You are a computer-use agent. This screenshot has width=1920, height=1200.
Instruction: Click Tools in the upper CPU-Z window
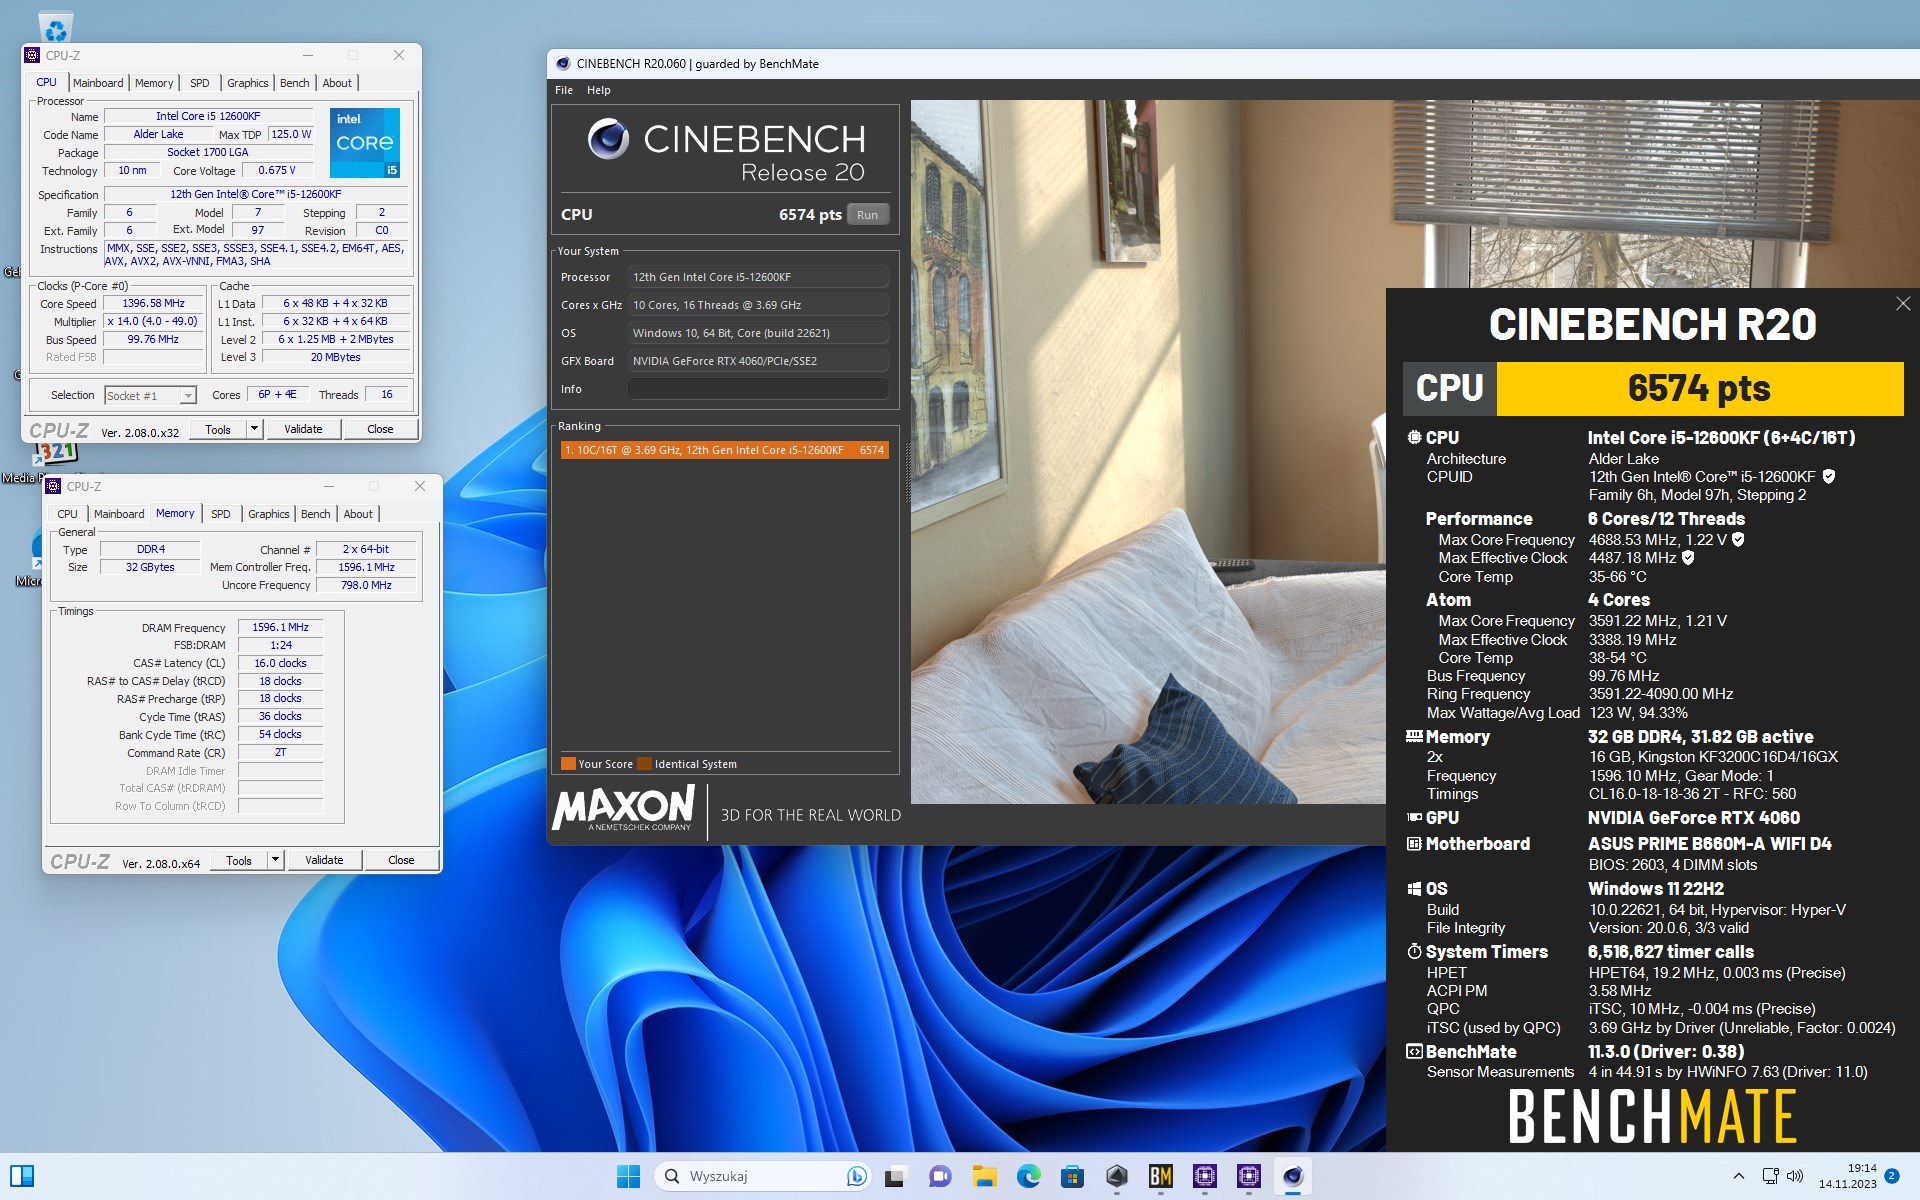[x=218, y=429]
